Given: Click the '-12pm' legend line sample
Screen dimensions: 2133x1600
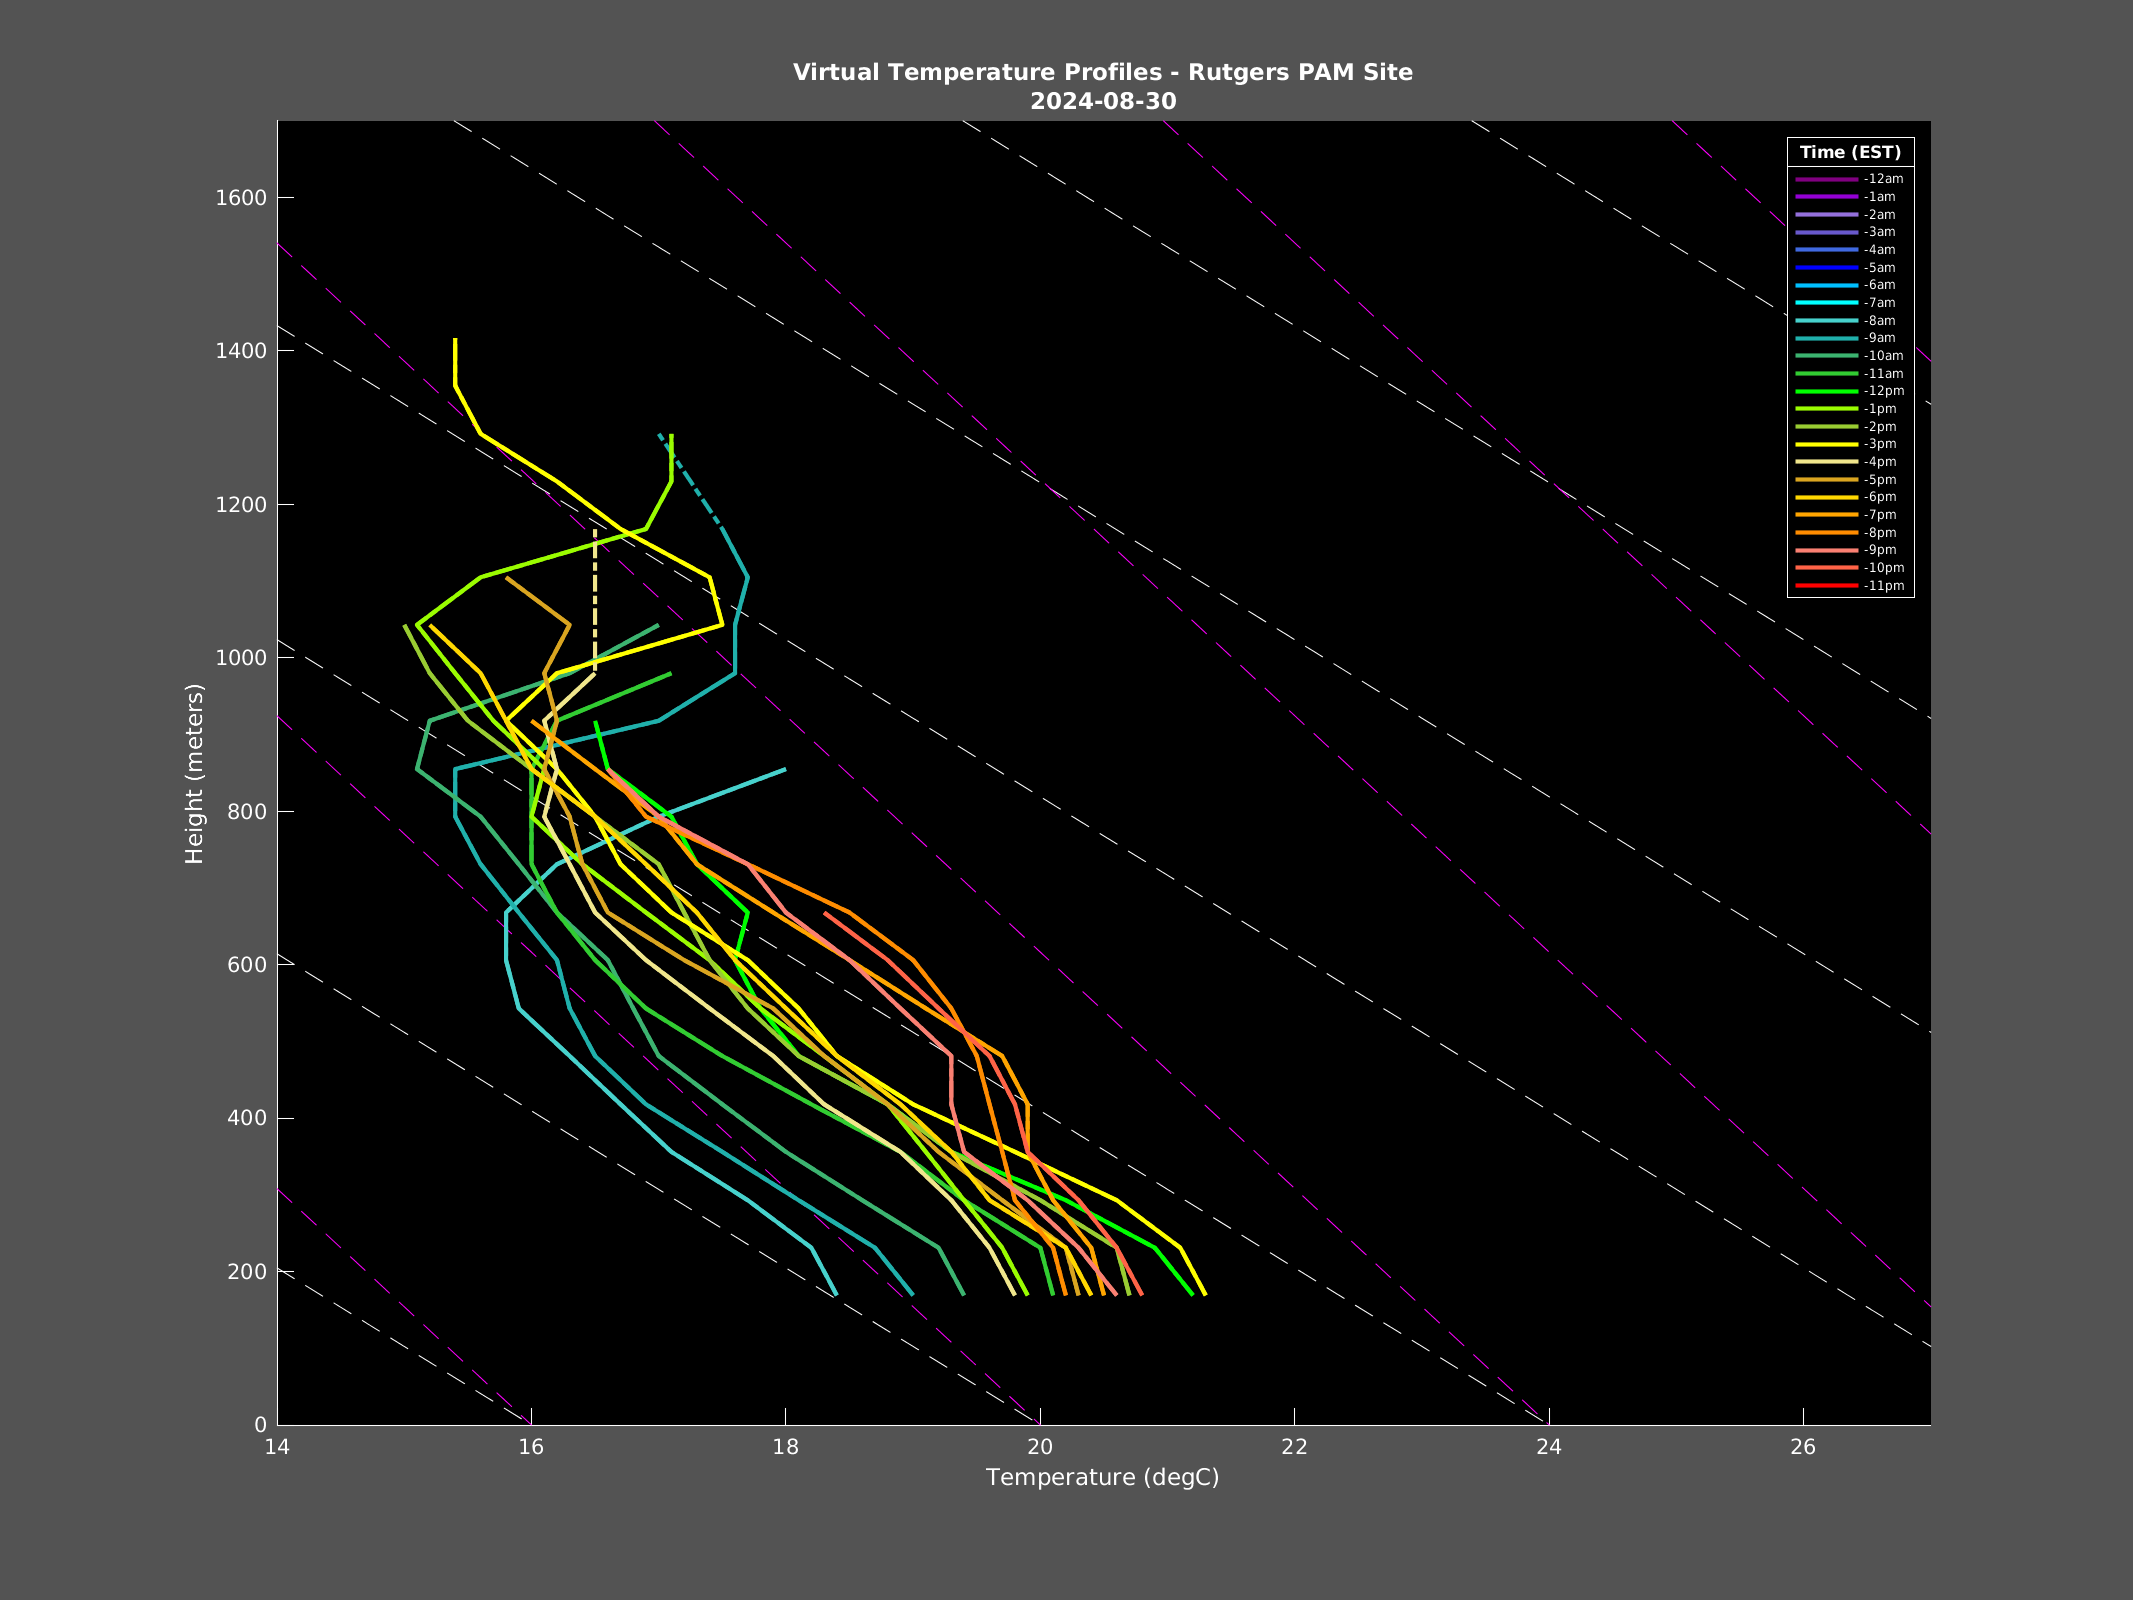Looking at the screenshot, I should tap(1827, 391).
